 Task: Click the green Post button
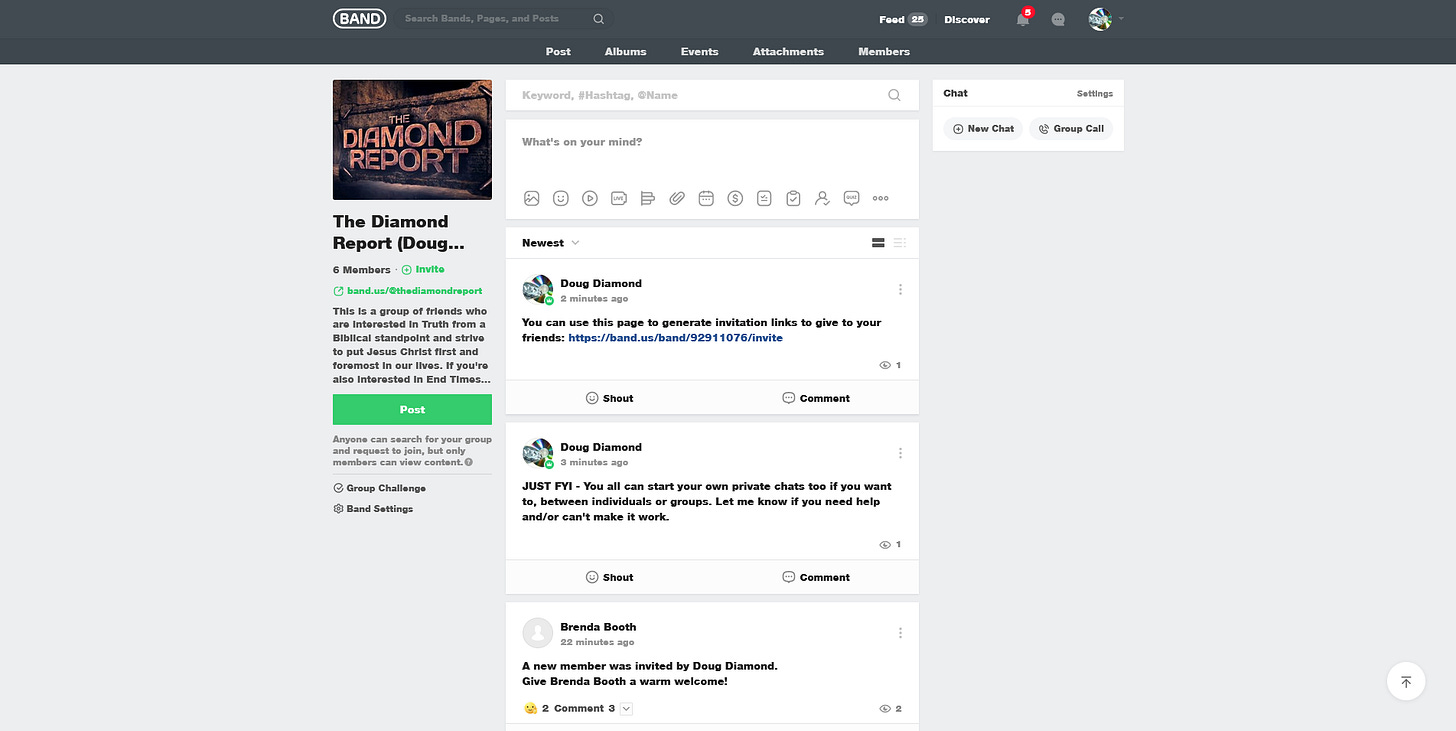point(412,410)
